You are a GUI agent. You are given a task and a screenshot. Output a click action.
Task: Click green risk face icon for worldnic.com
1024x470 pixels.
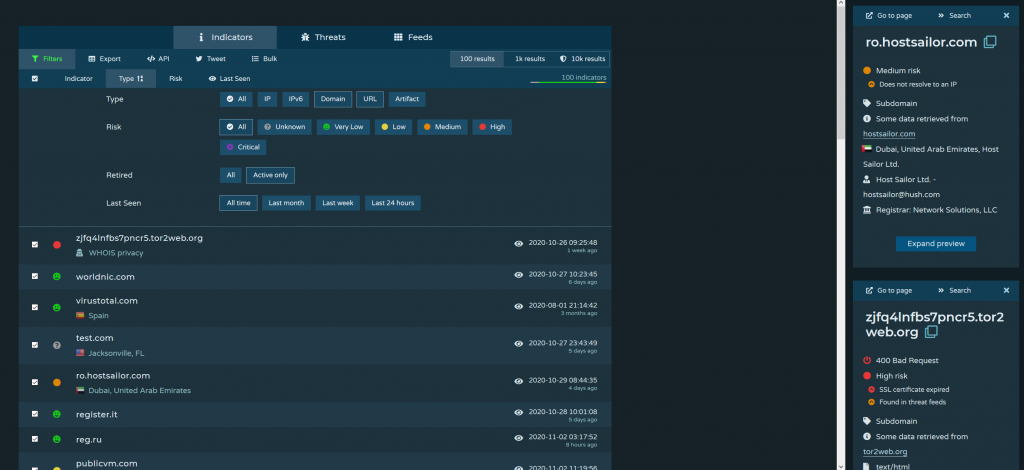pyautogui.click(x=57, y=277)
